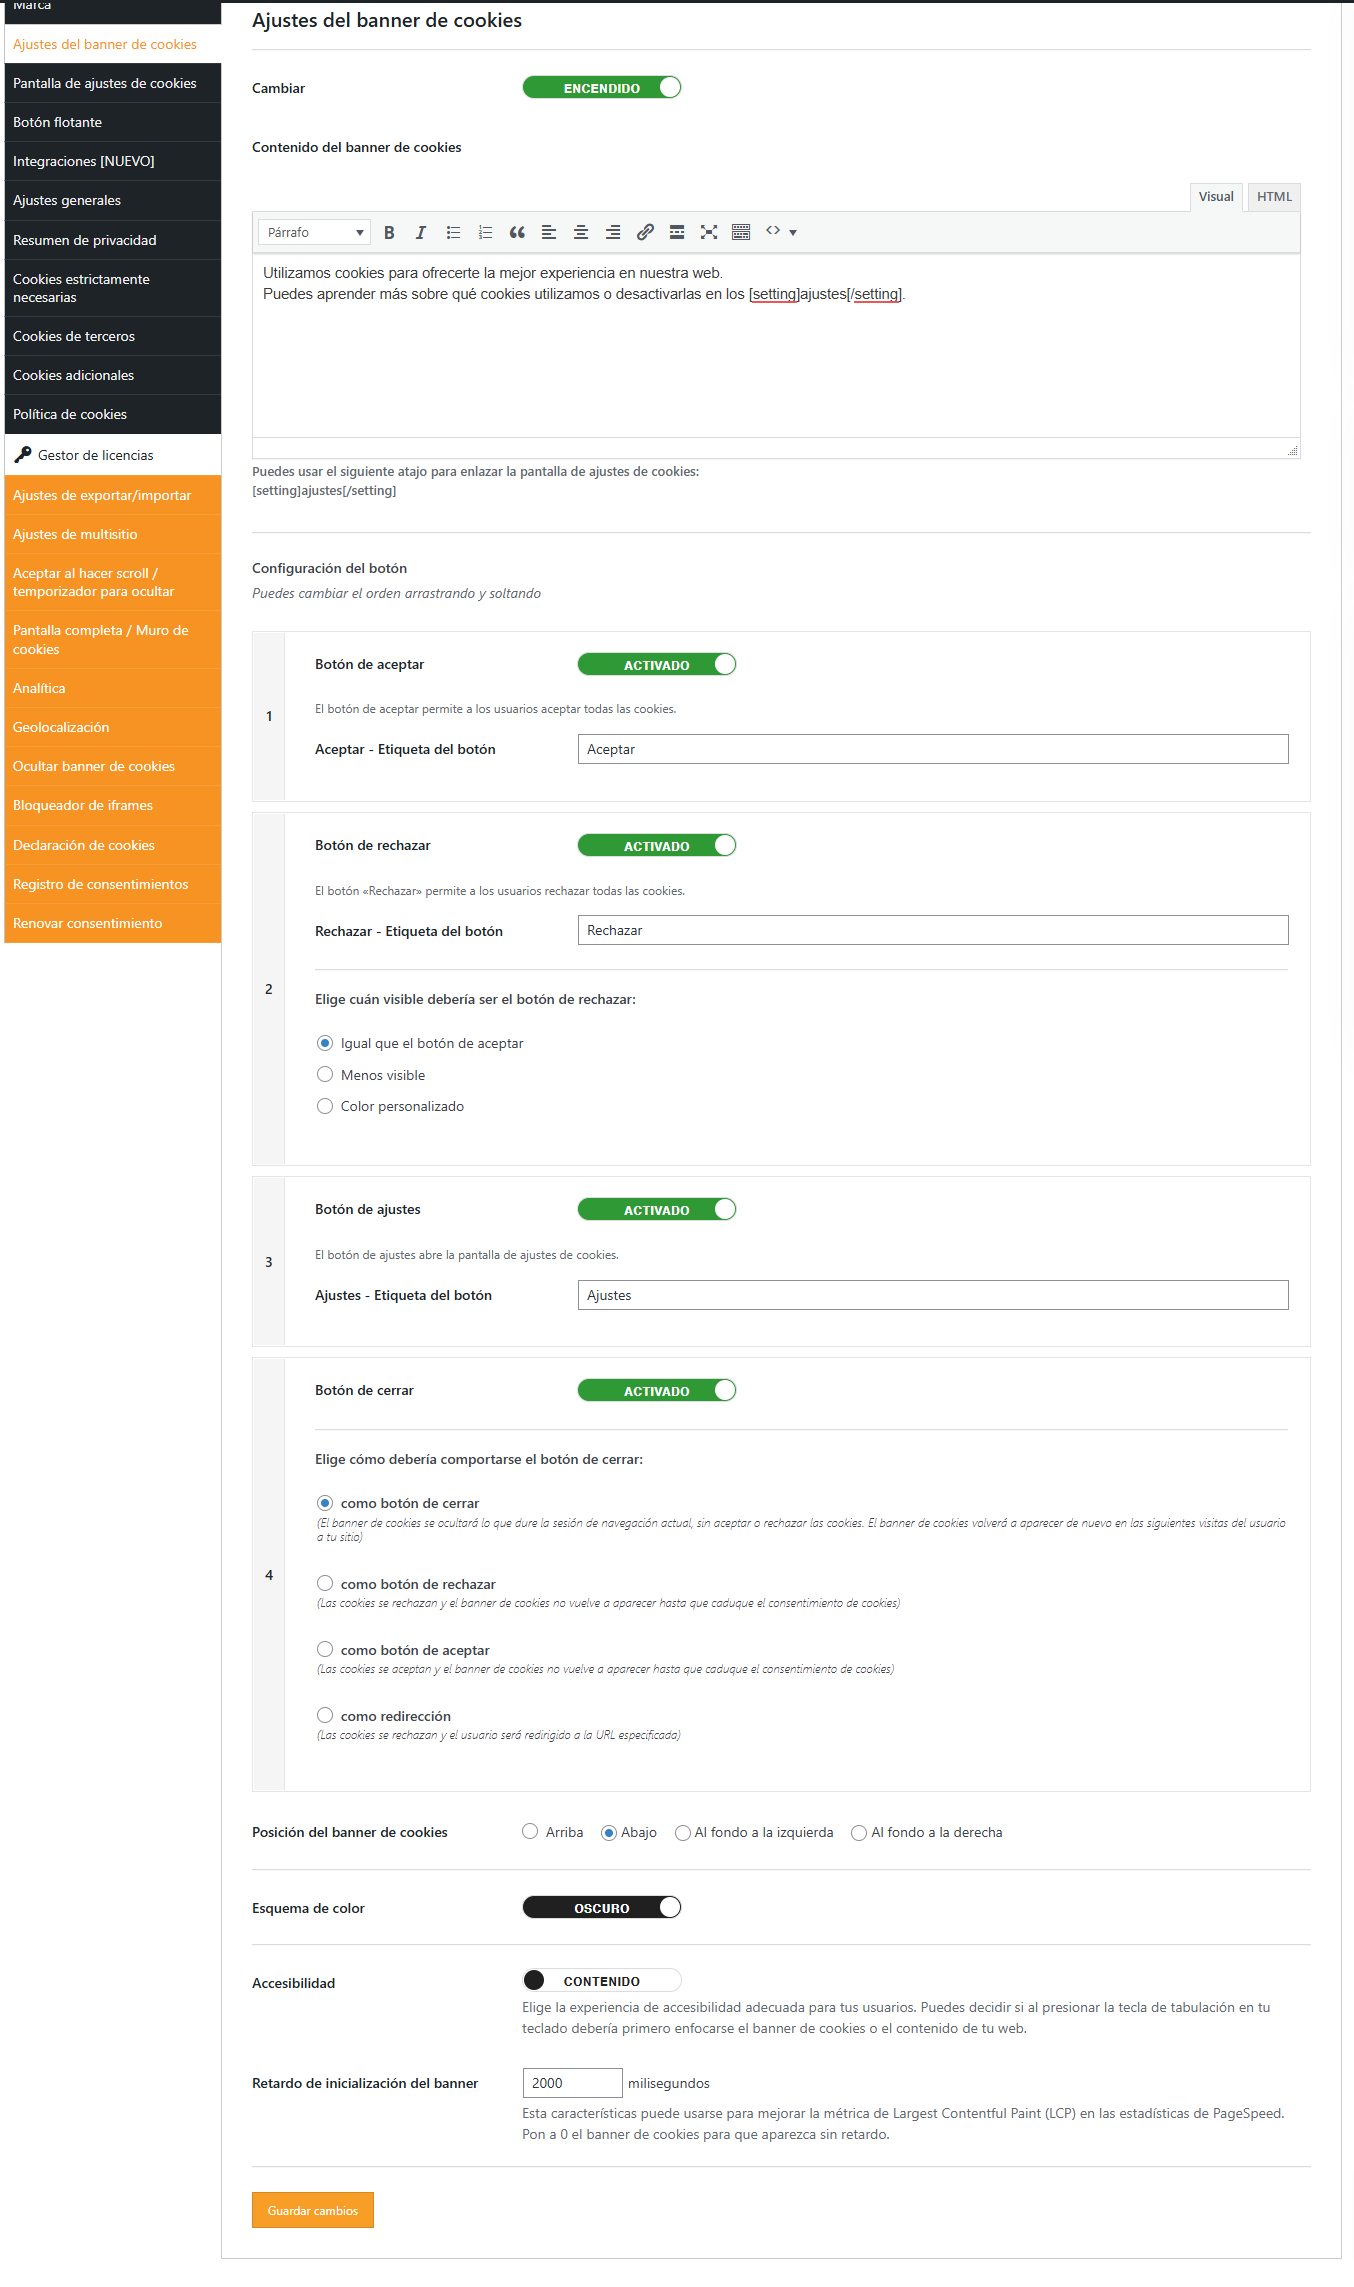Align text left
The width and height of the screenshot is (1354, 2287).
coord(549,232)
